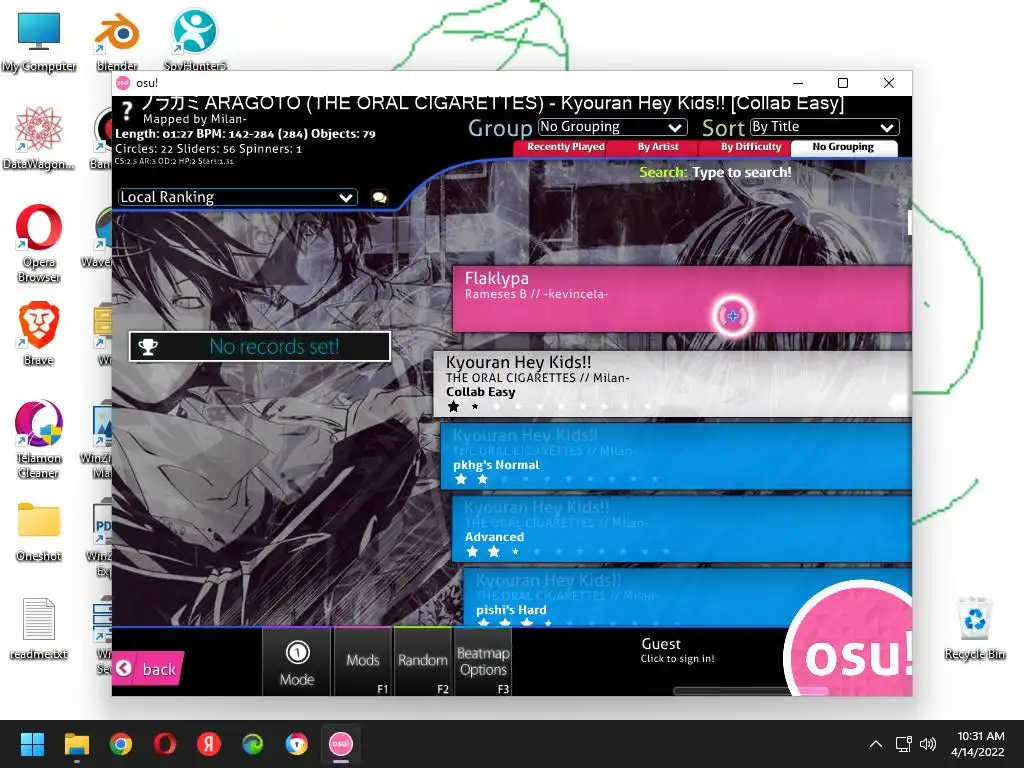Screen dimensions: 1024x768
Task: Open clock and date in taskbar
Action: pos(977,744)
